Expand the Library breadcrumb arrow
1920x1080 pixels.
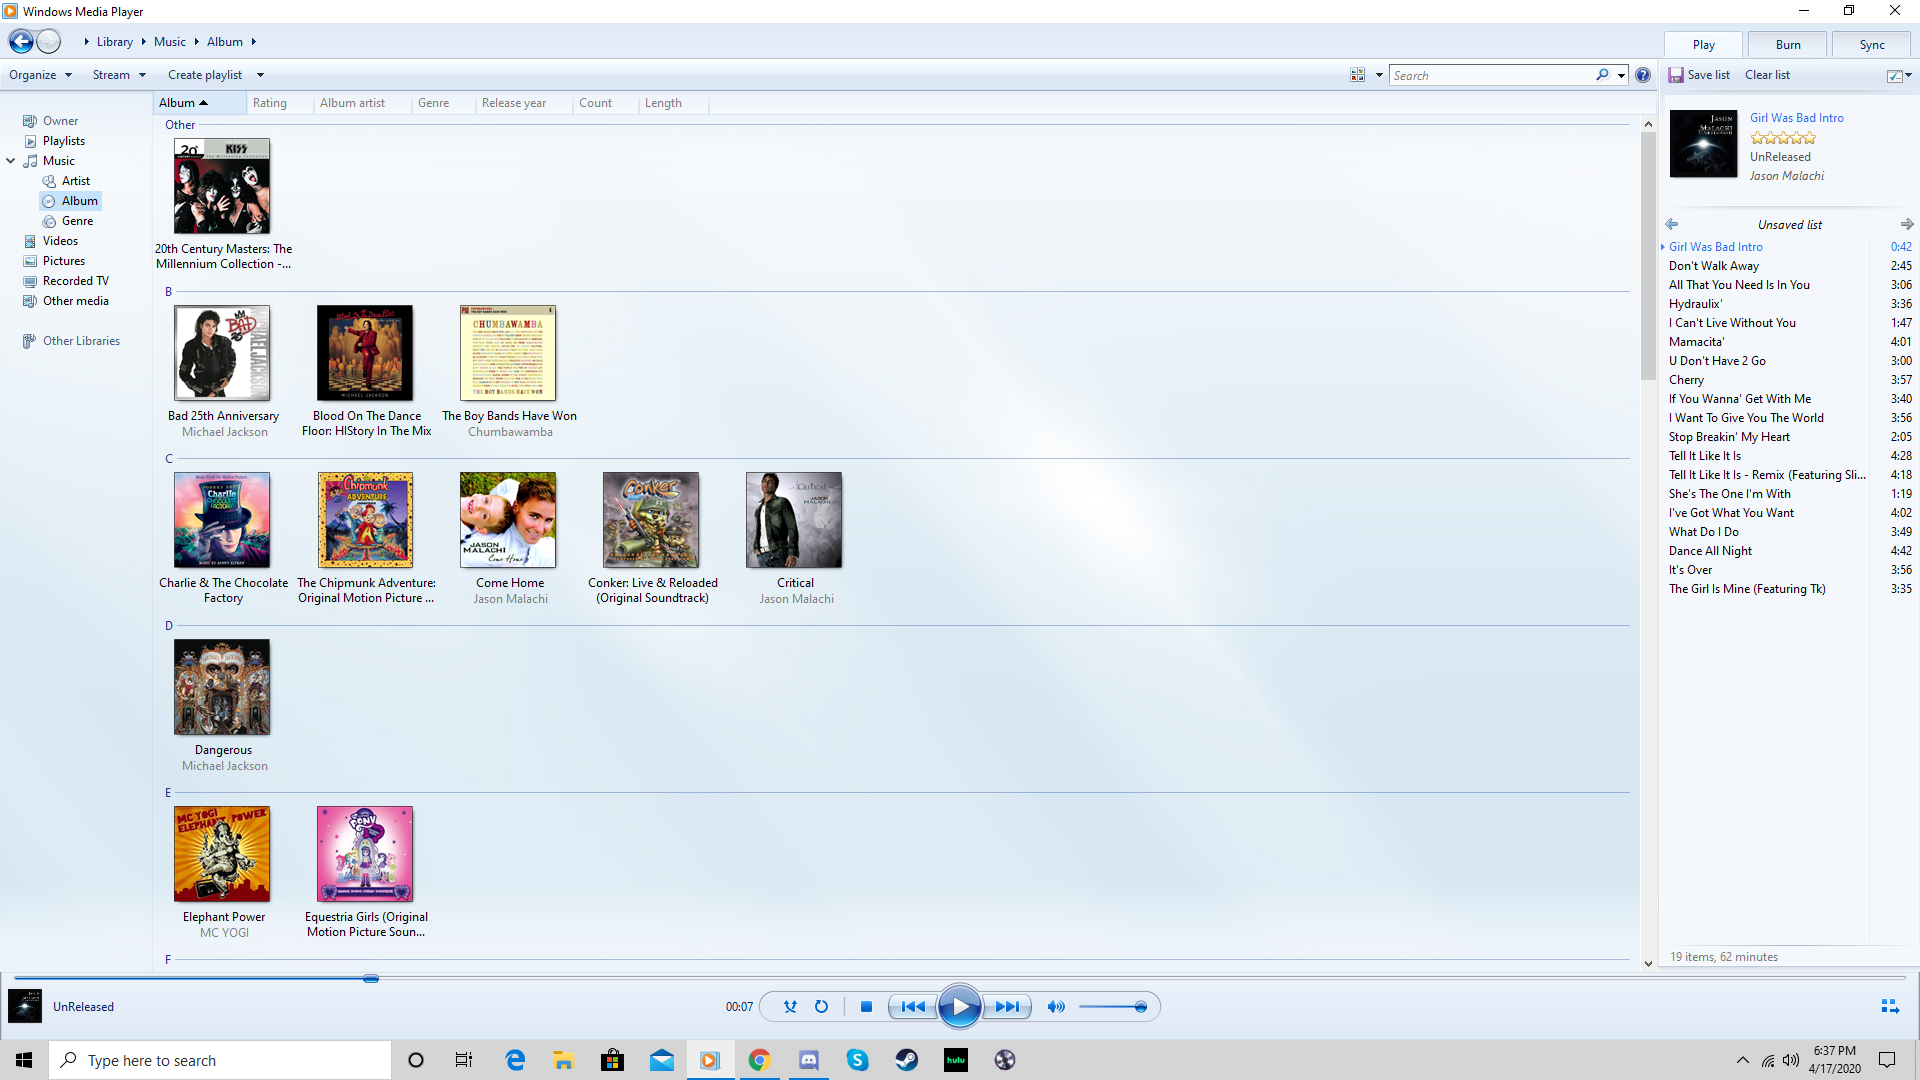144,42
